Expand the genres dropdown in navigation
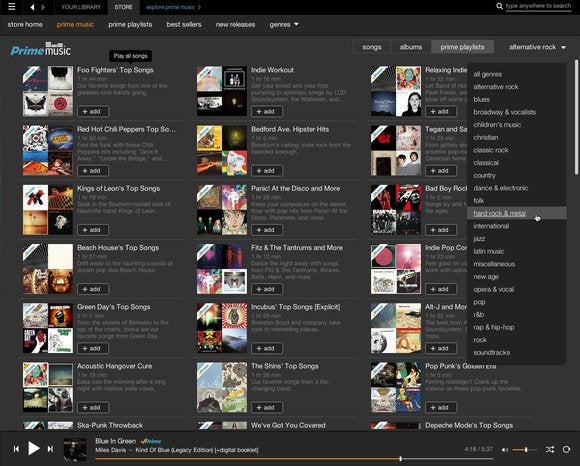580x466 pixels. point(284,24)
